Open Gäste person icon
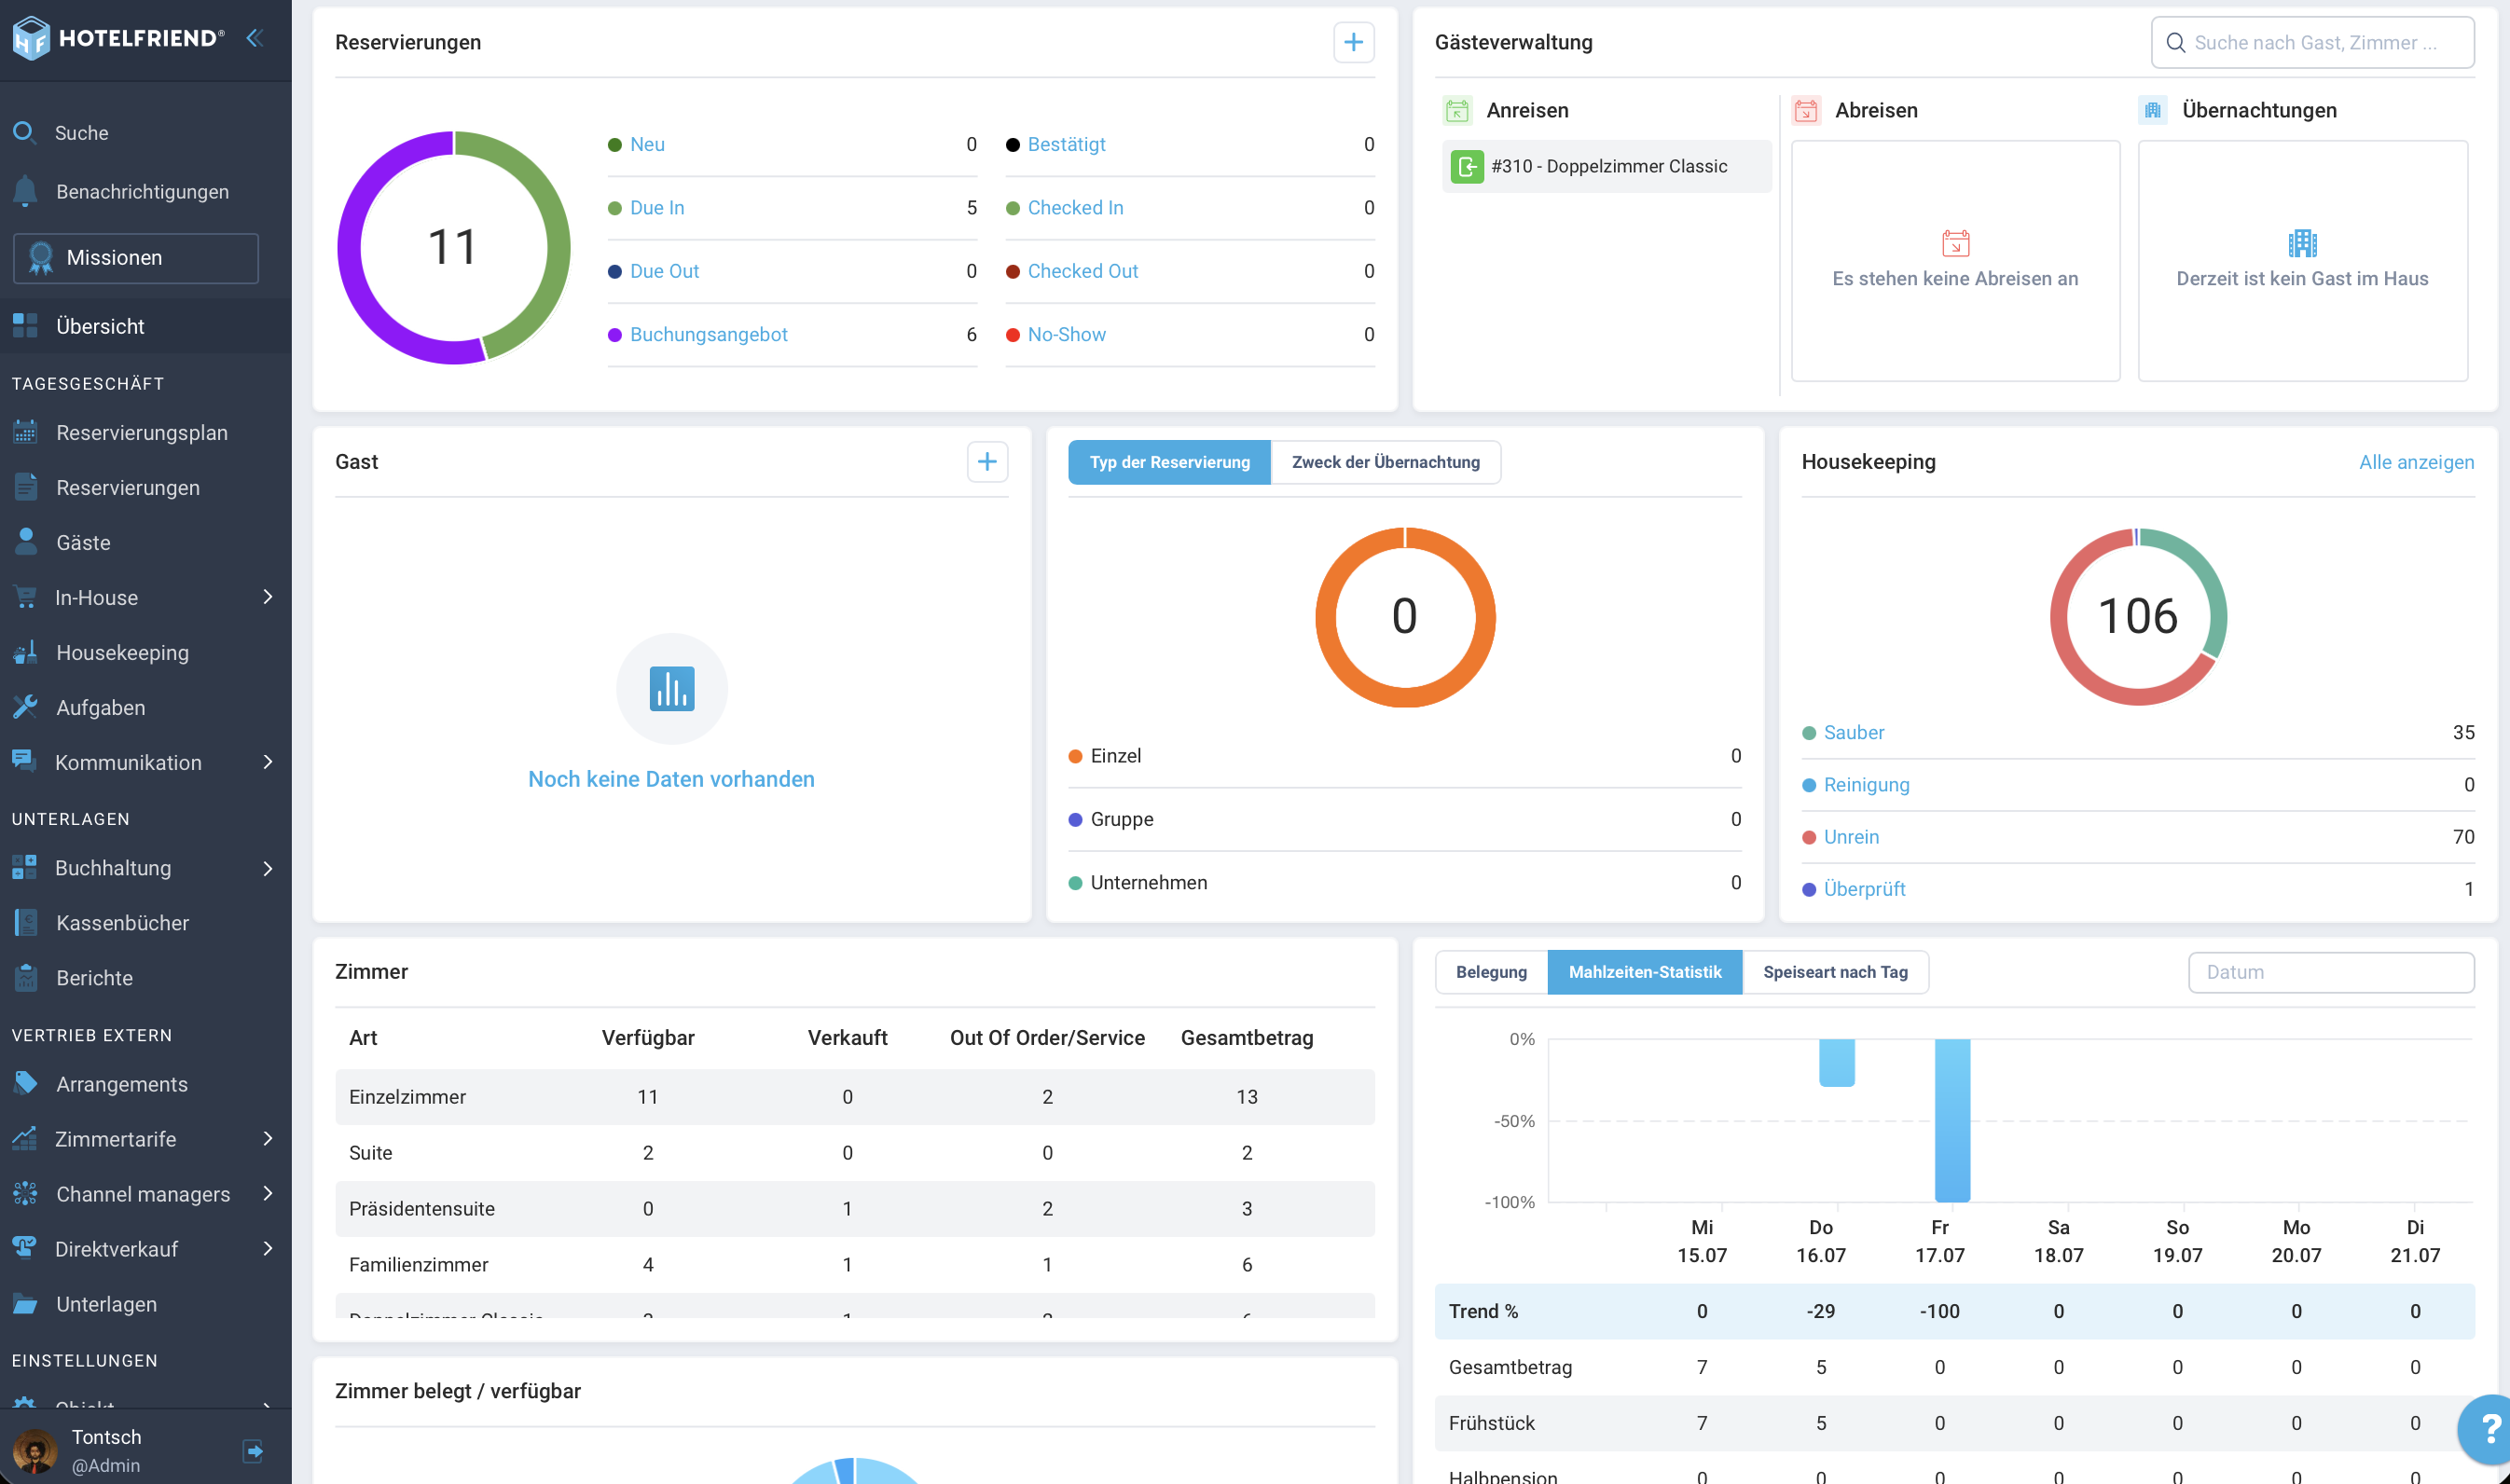Image resolution: width=2510 pixels, height=1484 pixels. (25, 542)
